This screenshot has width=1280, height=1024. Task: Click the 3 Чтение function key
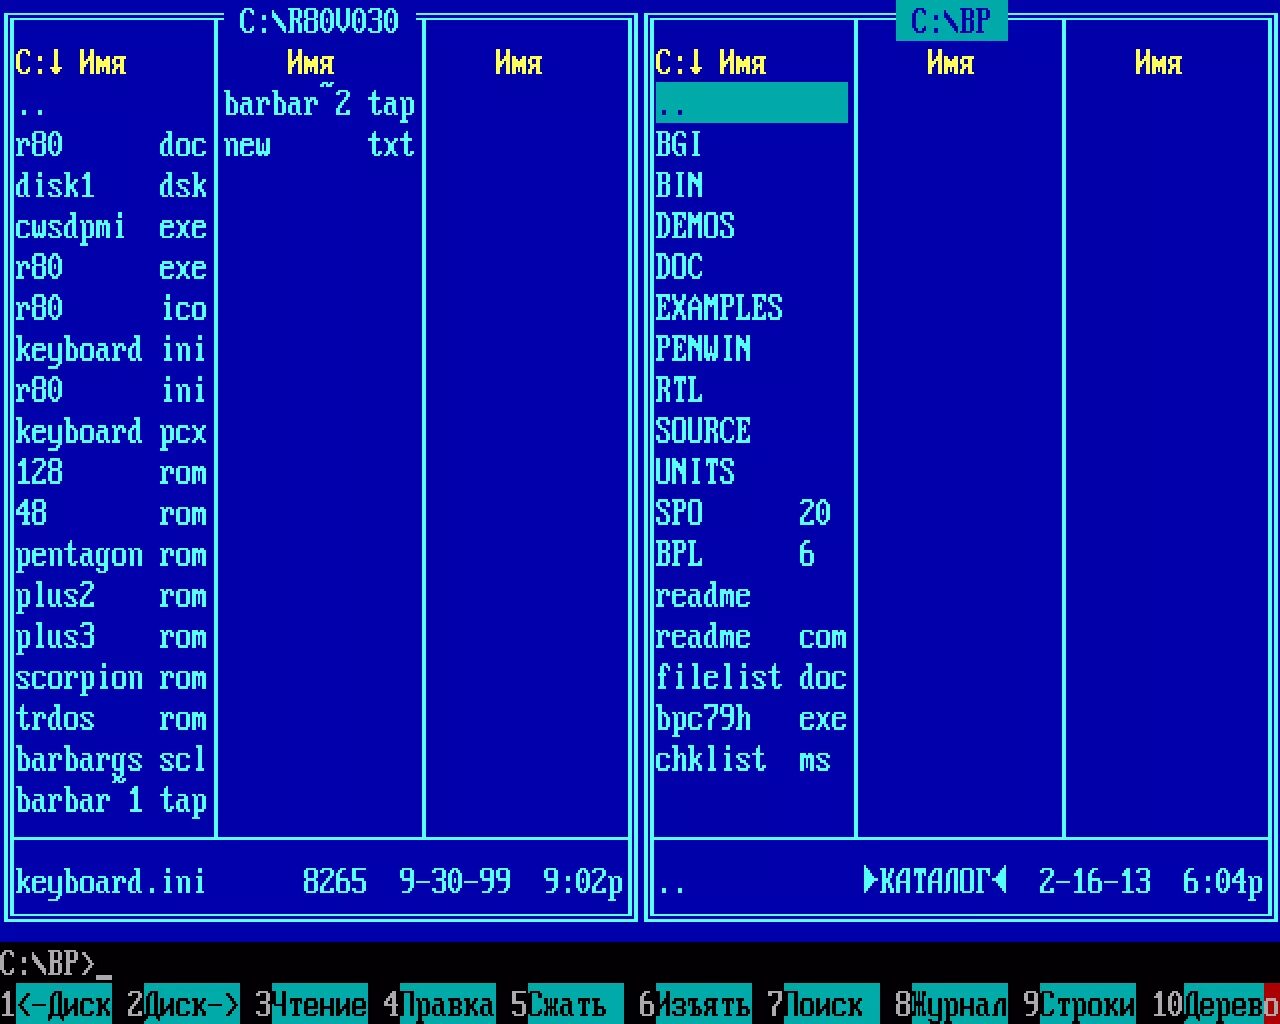click(312, 1004)
